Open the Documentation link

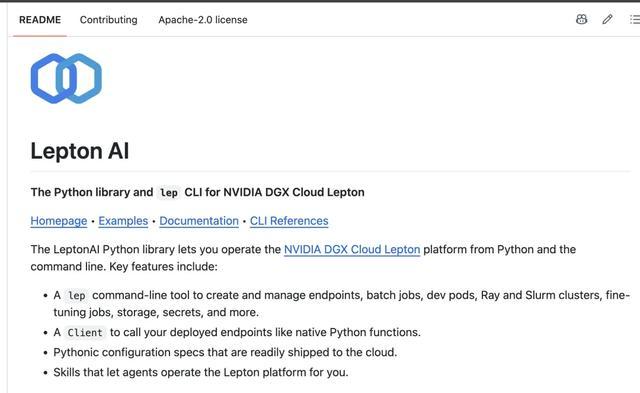tap(199, 221)
